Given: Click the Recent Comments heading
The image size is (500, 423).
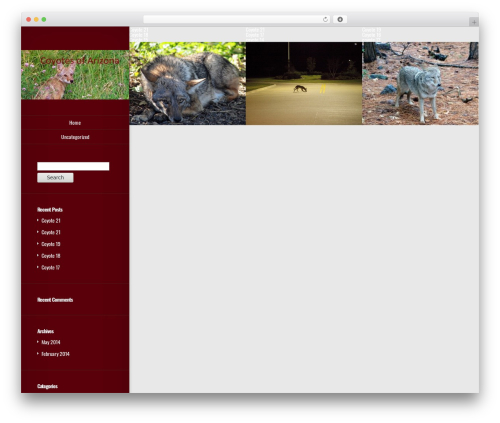Looking at the screenshot, I should [x=55, y=300].
